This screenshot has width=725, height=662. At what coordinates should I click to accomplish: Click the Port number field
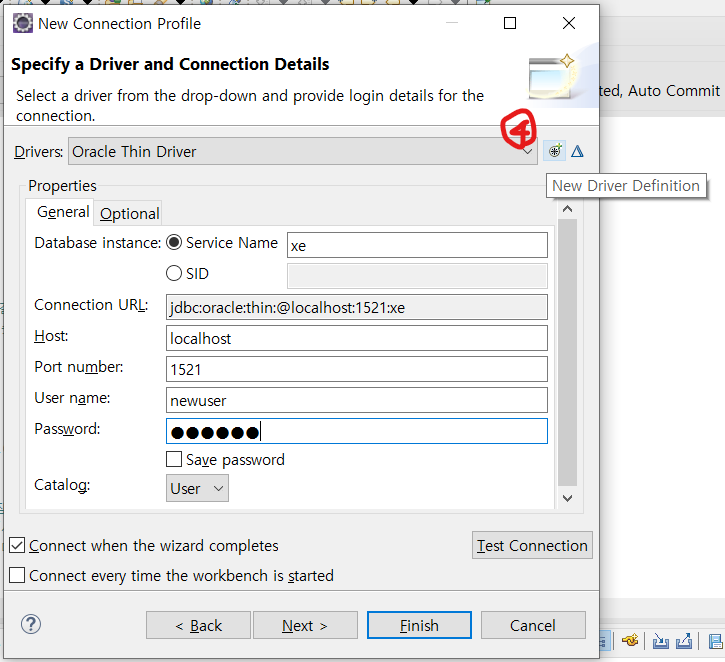click(356, 369)
